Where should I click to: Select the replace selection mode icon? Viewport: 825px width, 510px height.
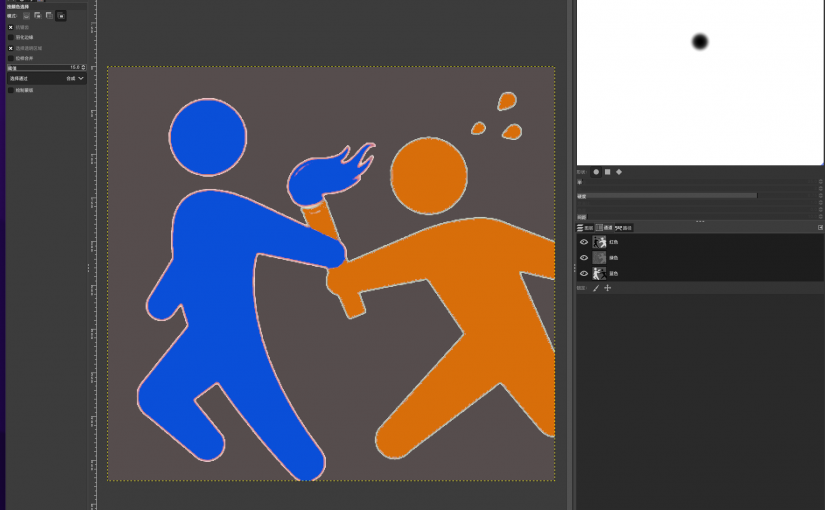[x=26, y=16]
